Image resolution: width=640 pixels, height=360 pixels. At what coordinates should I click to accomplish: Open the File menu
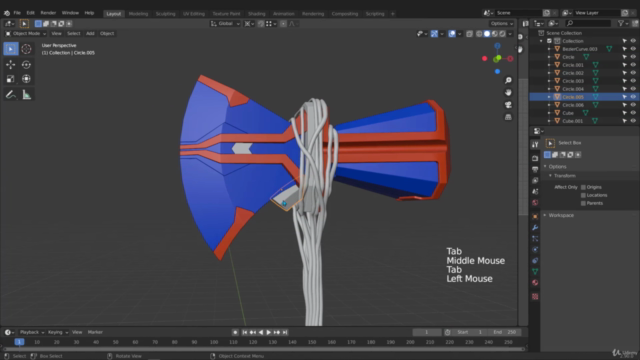(17, 13)
